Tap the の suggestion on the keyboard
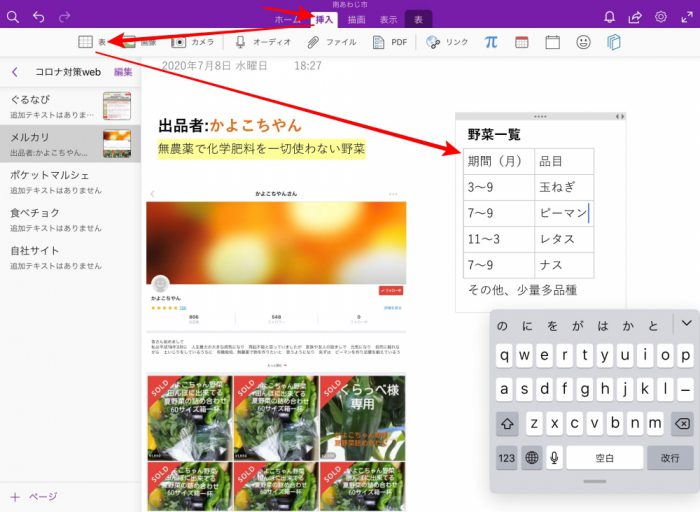The height and width of the screenshot is (512, 700). click(502, 326)
